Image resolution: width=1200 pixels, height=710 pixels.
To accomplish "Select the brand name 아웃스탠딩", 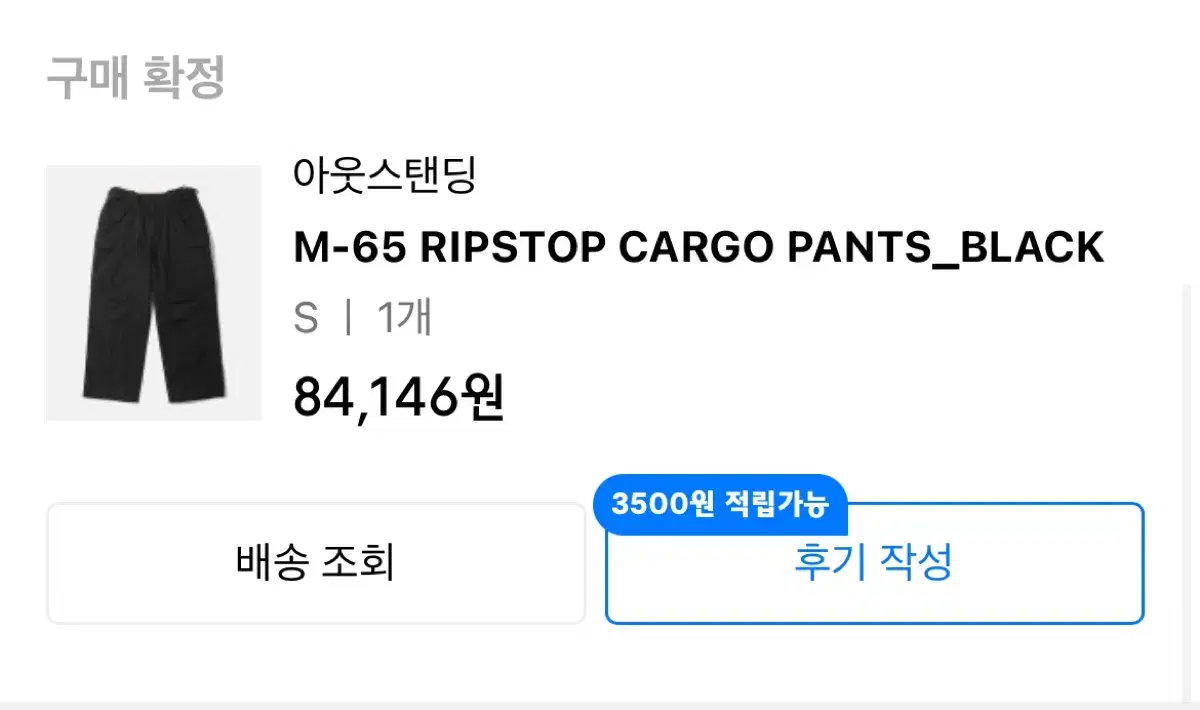I will (385, 176).
